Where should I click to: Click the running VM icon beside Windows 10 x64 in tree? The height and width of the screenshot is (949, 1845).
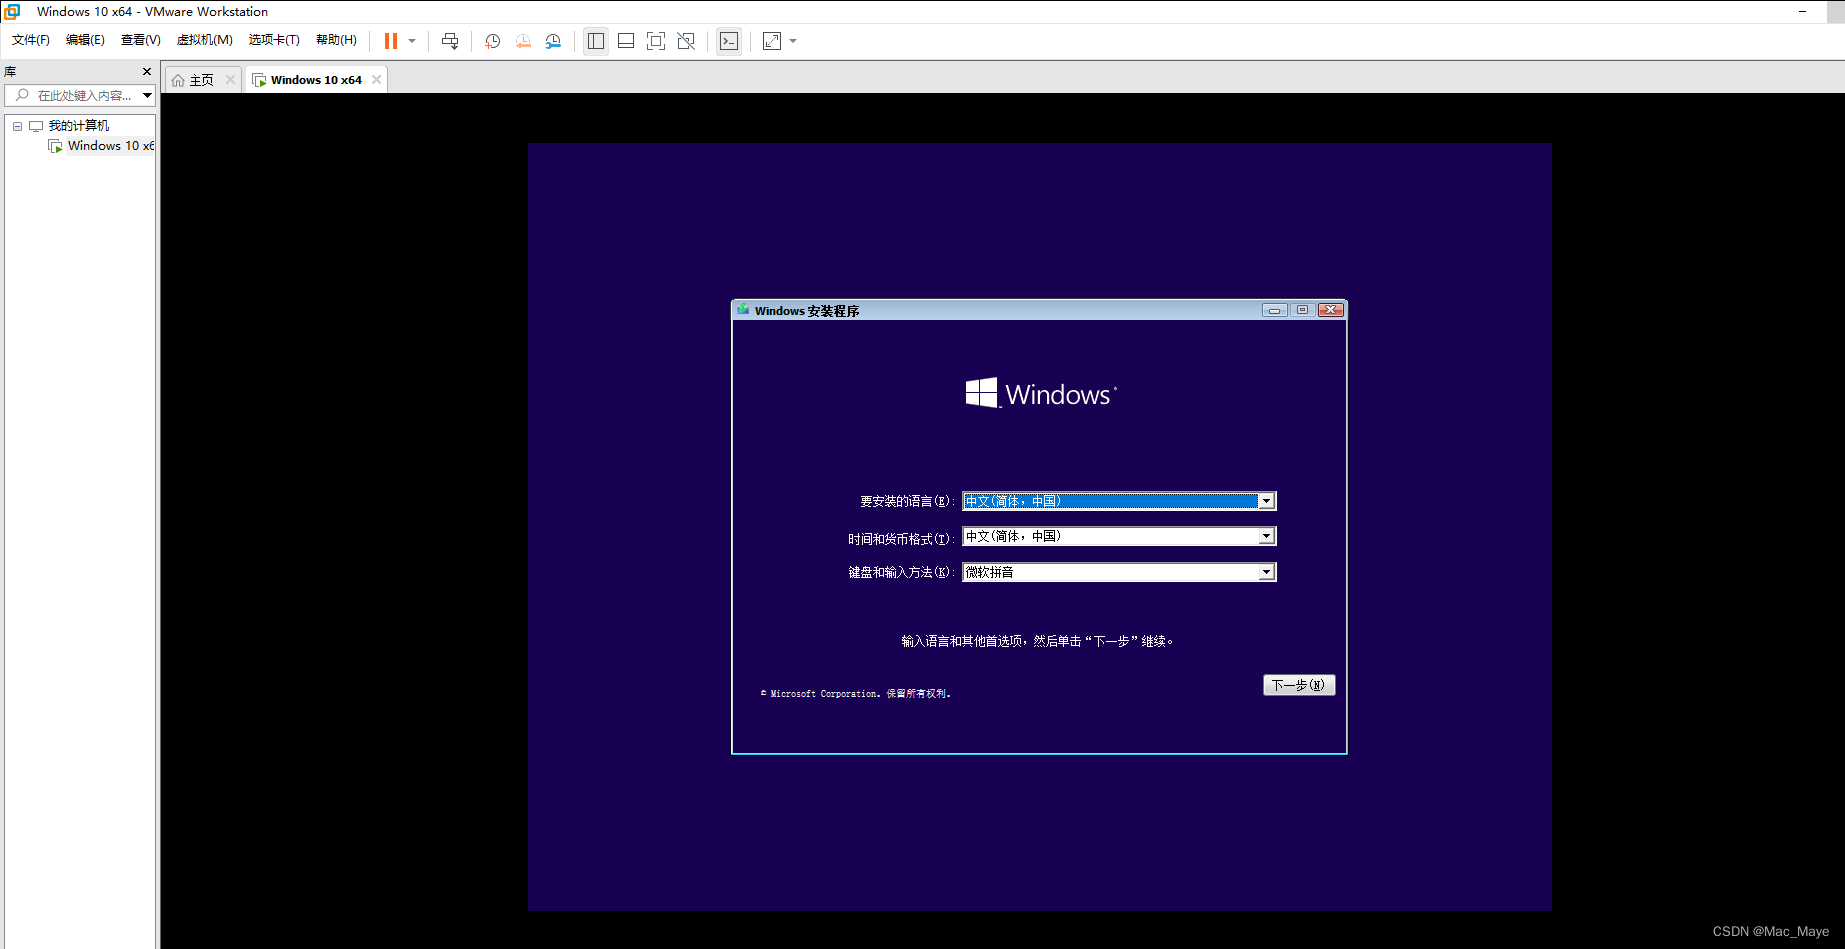[x=55, y=146]
